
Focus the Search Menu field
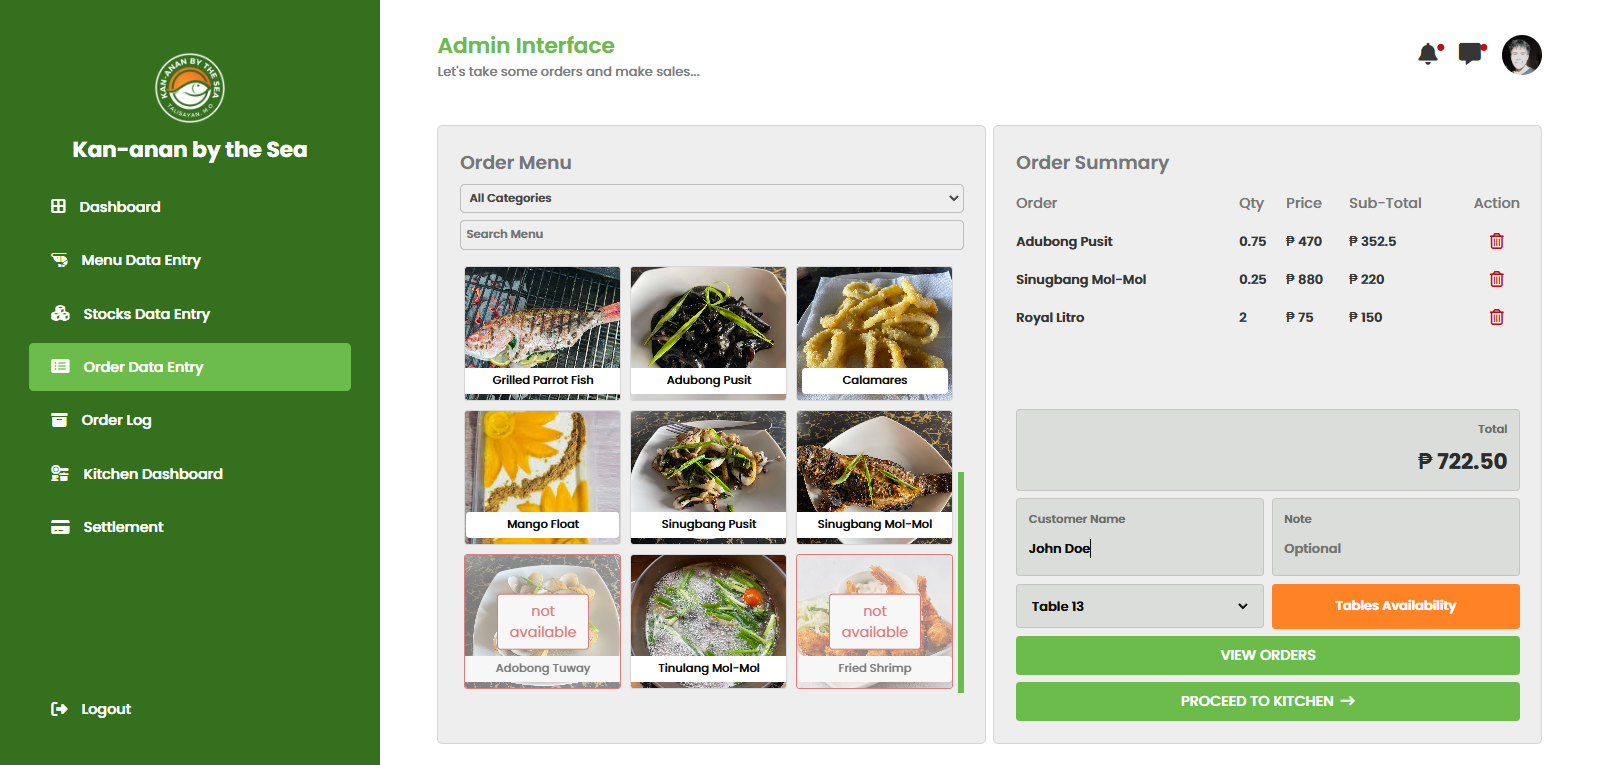point(711,234)
